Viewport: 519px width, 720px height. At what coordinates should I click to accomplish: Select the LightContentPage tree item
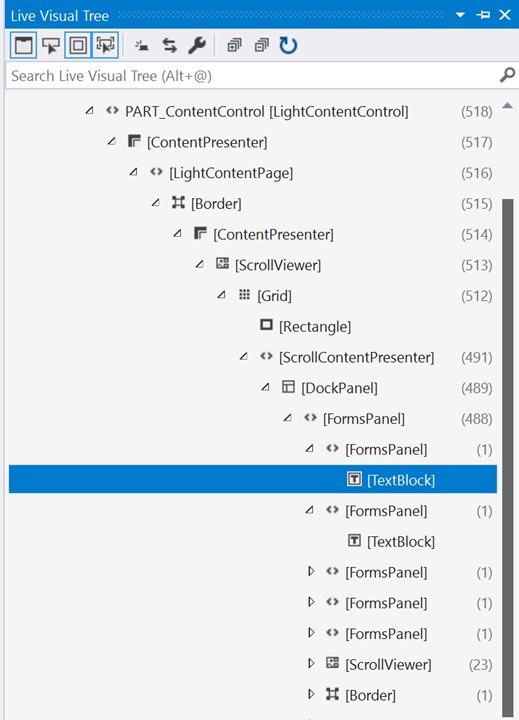231,173
